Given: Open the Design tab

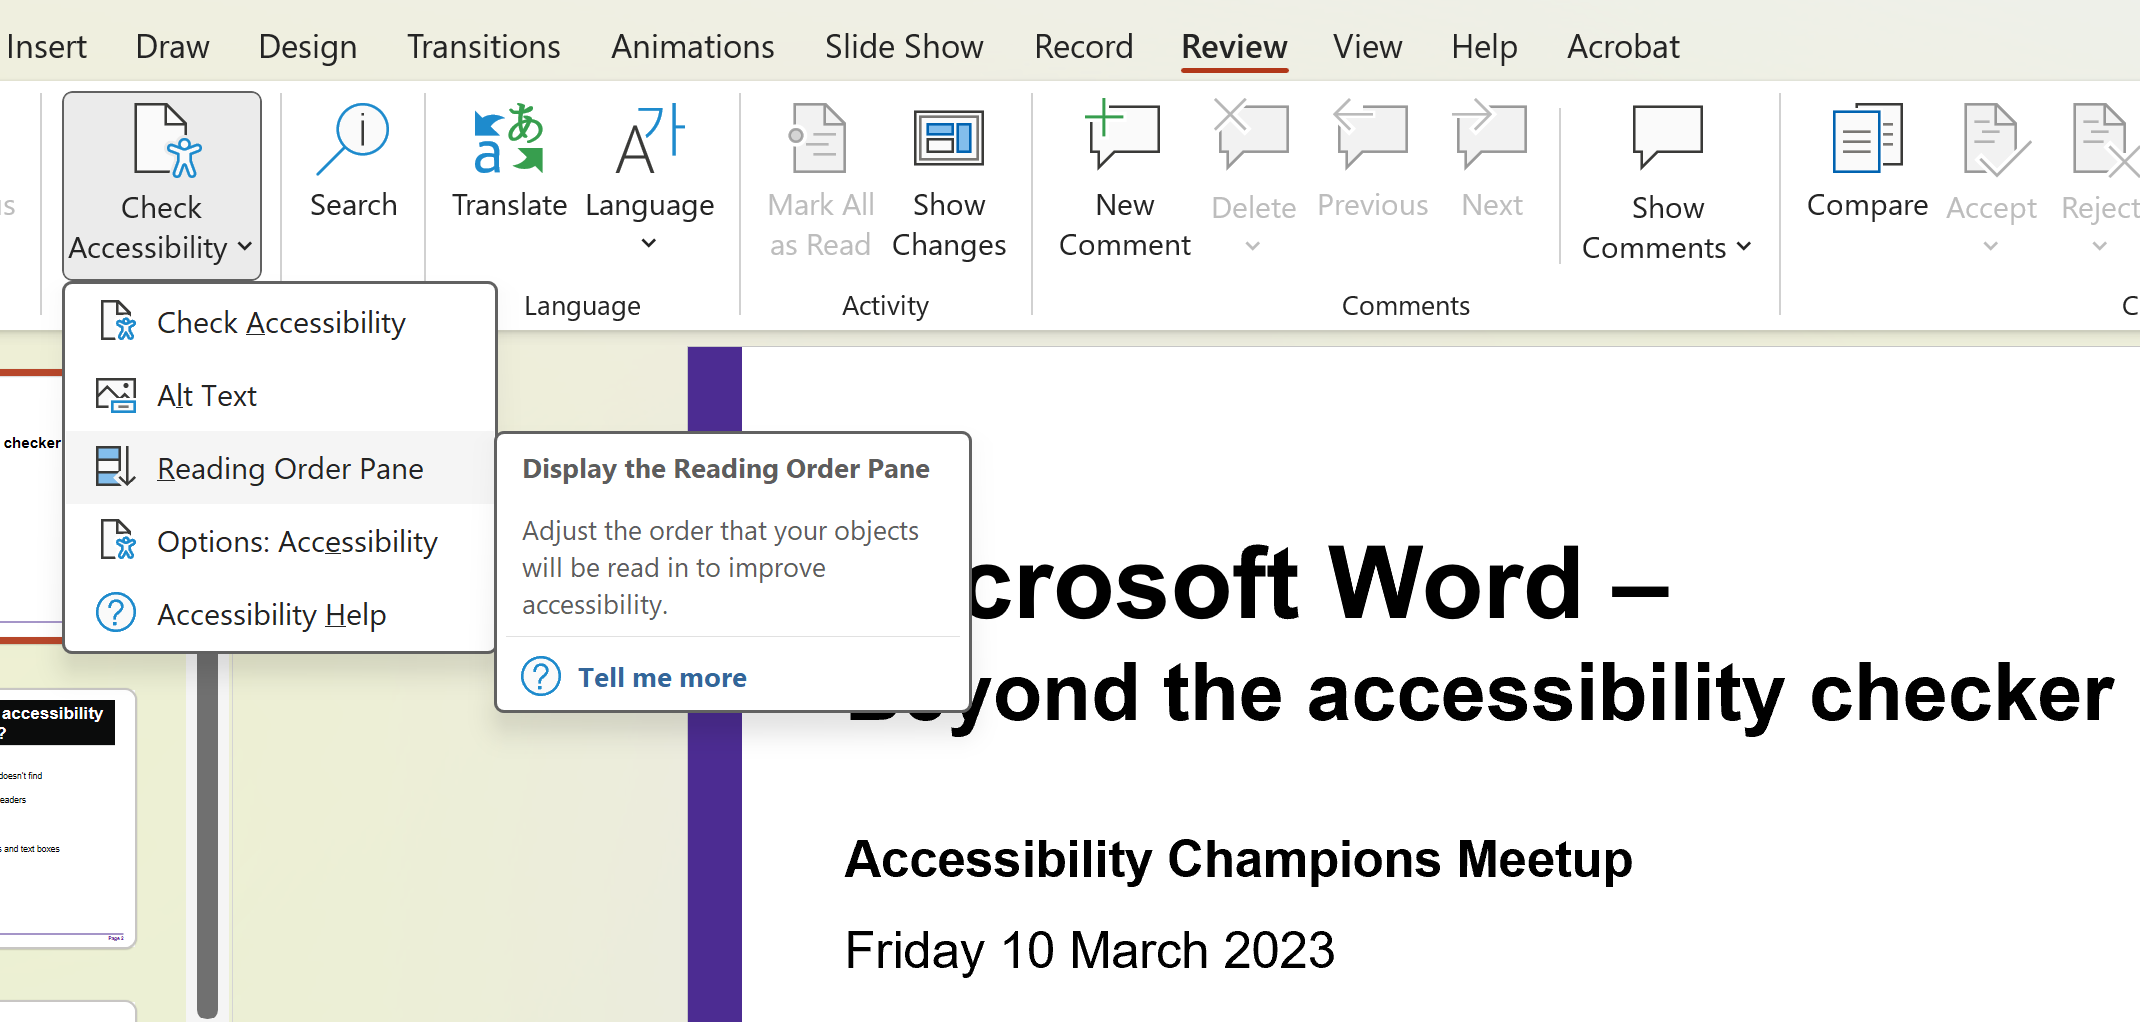Looking at the screenshot, I should (x=307, y=47).
